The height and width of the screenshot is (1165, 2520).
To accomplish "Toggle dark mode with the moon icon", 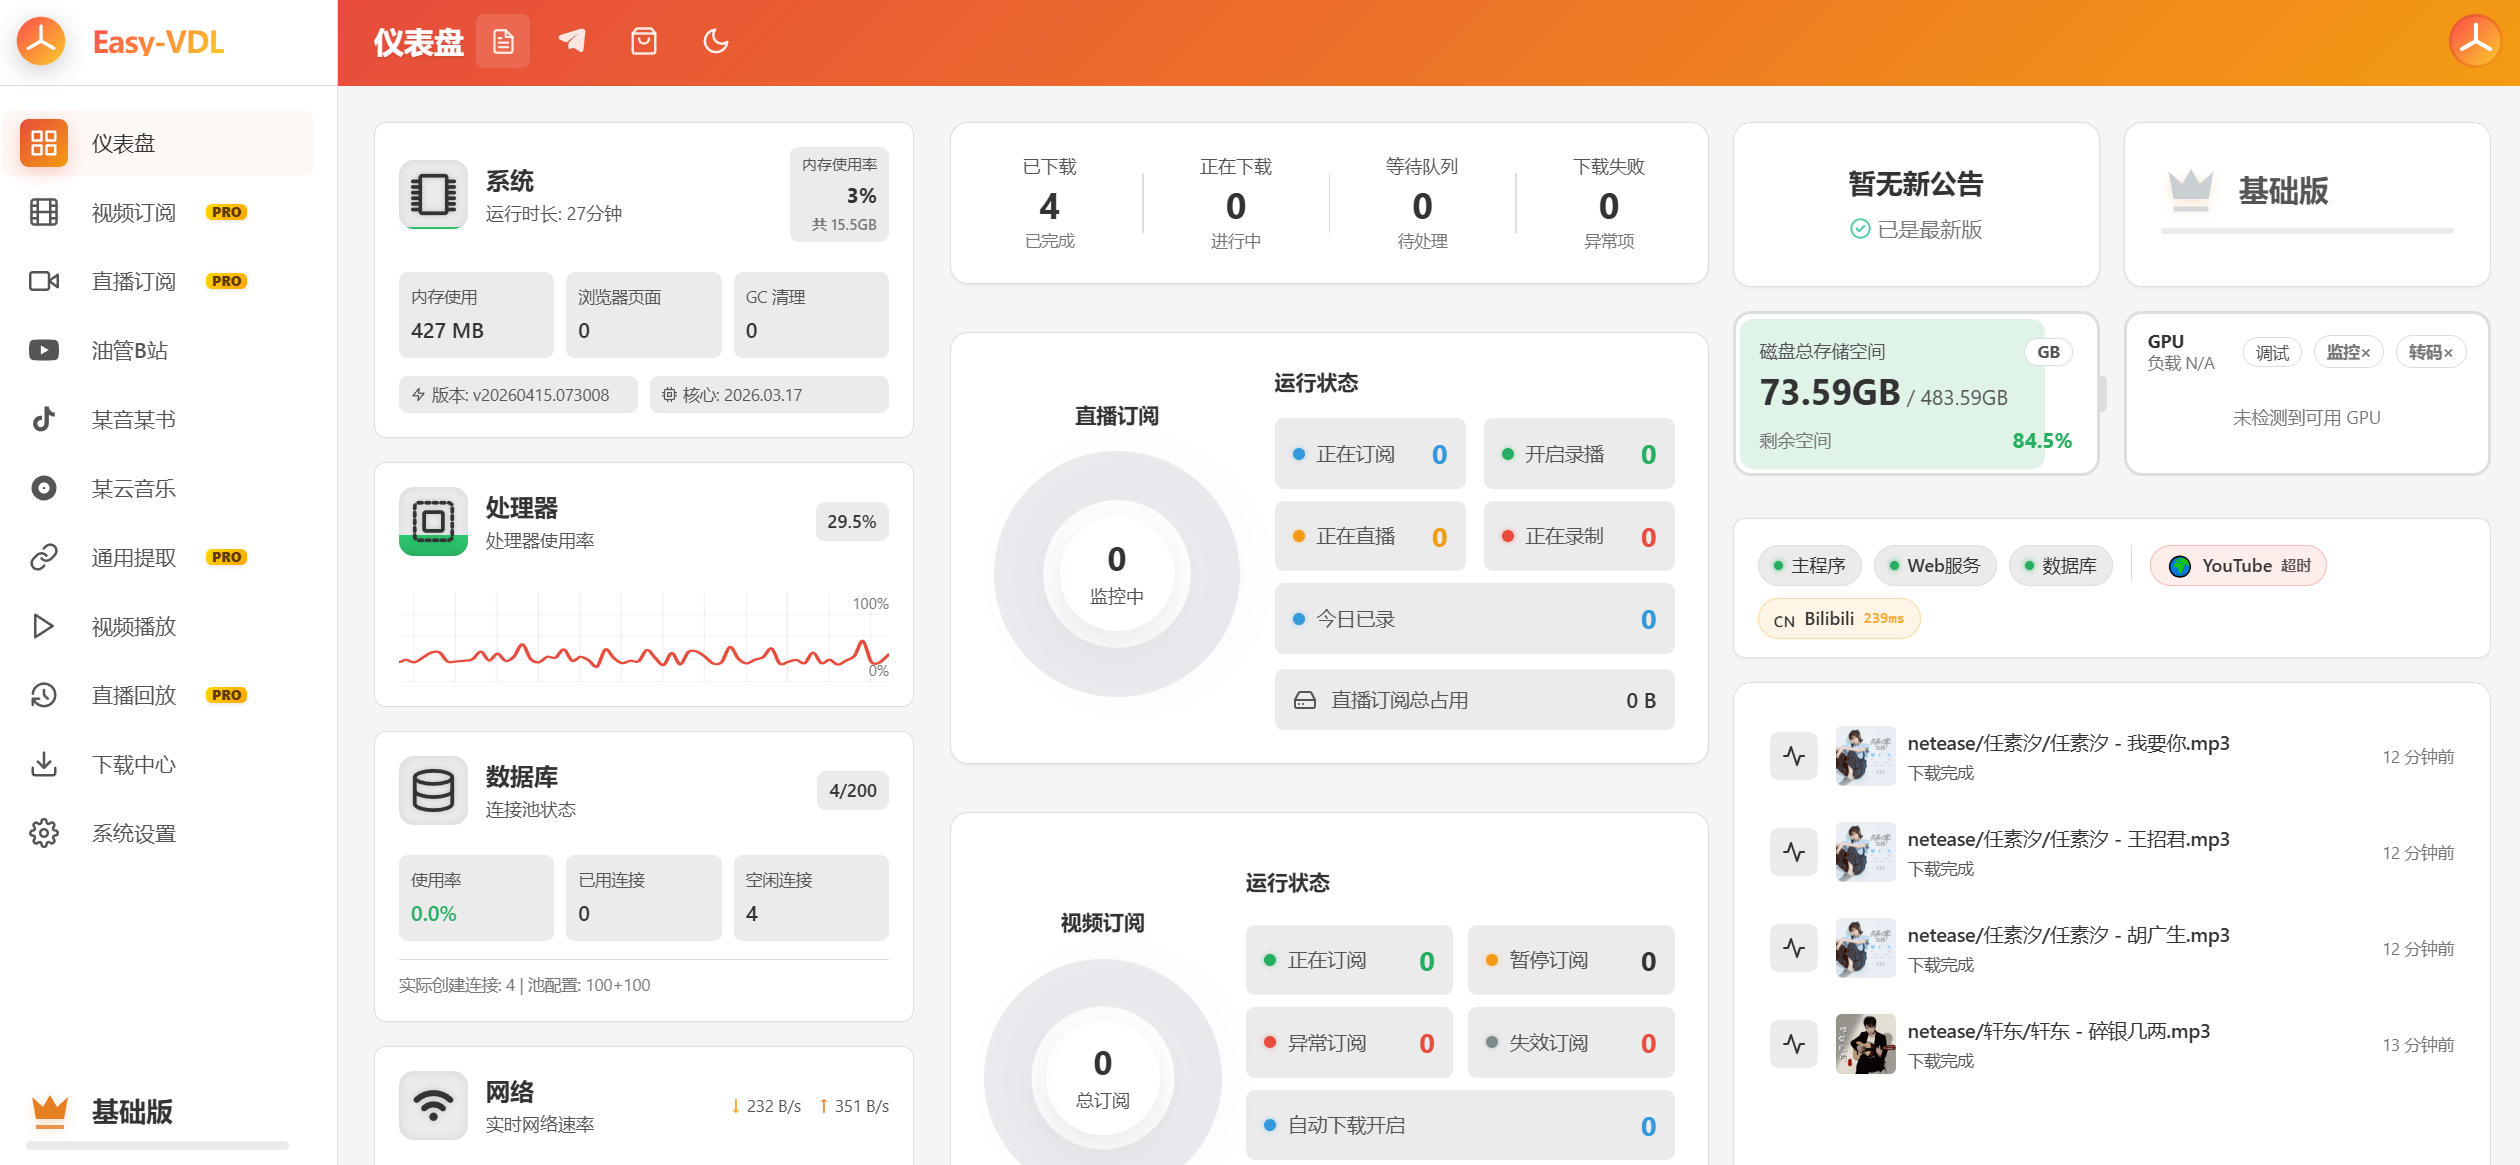I will pos(715,41).
